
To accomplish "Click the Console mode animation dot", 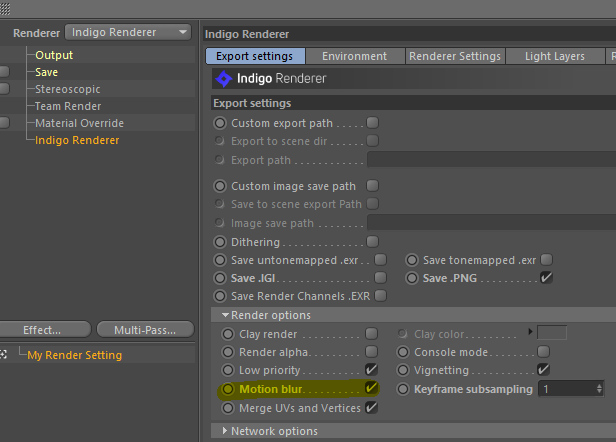I will pyautogui.click(x=403, y=352).
